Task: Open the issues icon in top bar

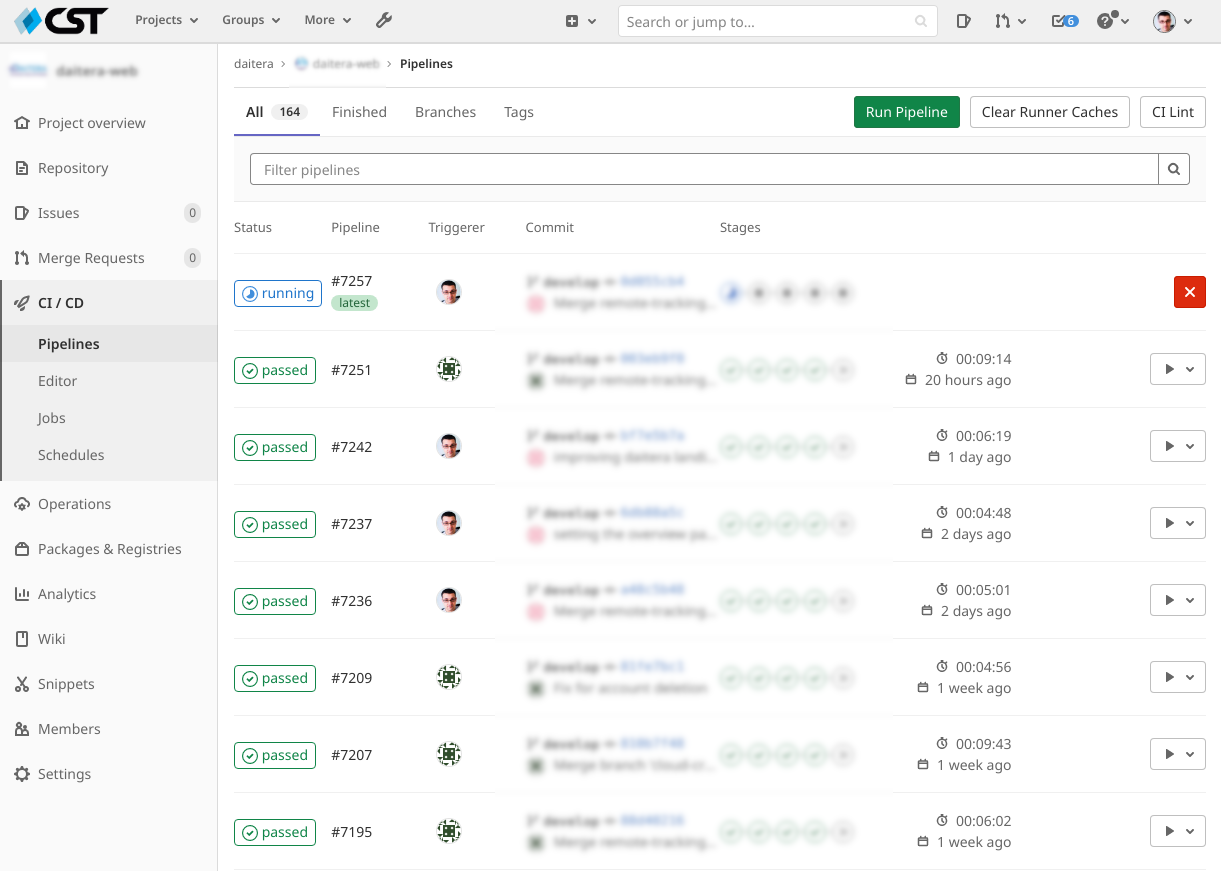Action: click(x=963, y=21)
